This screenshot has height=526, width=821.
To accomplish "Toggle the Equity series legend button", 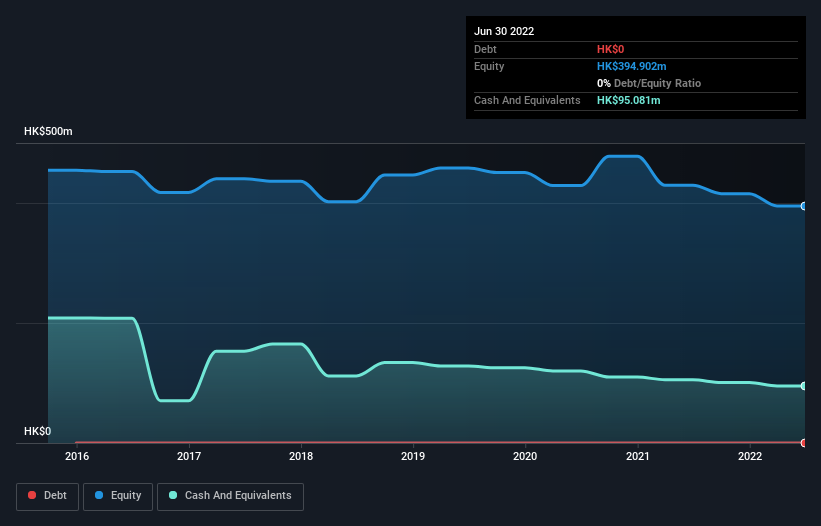I will tap(118, 496).
